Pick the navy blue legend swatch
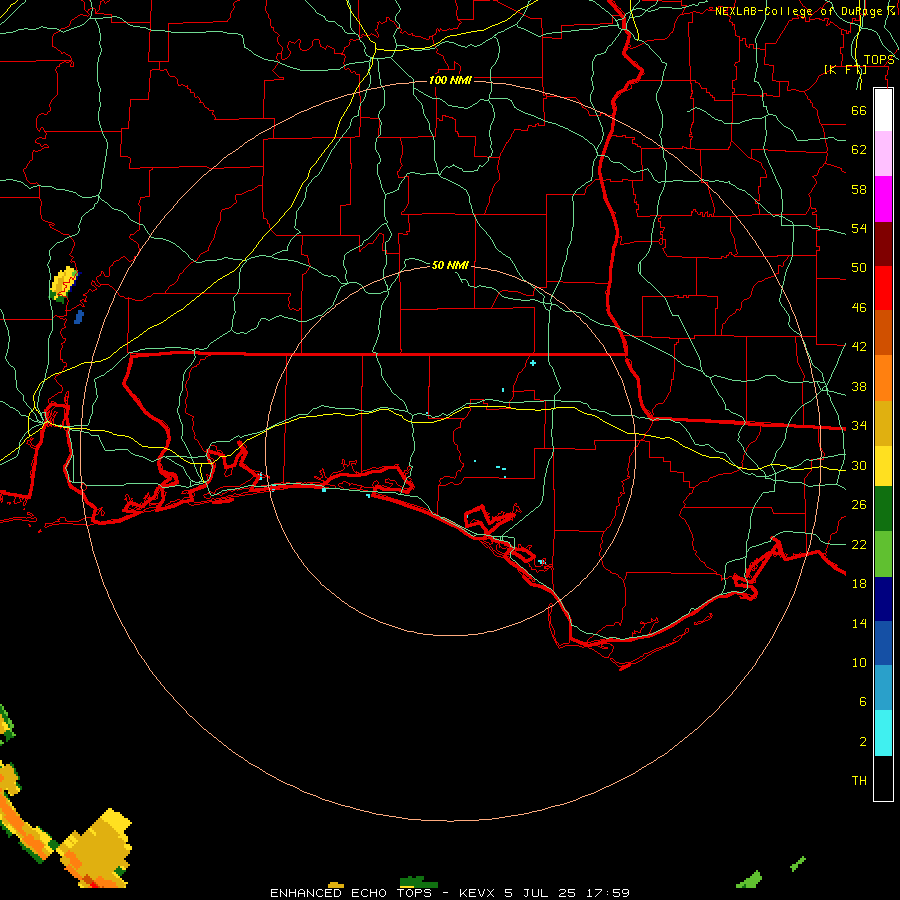 click(x=883, y=599)
